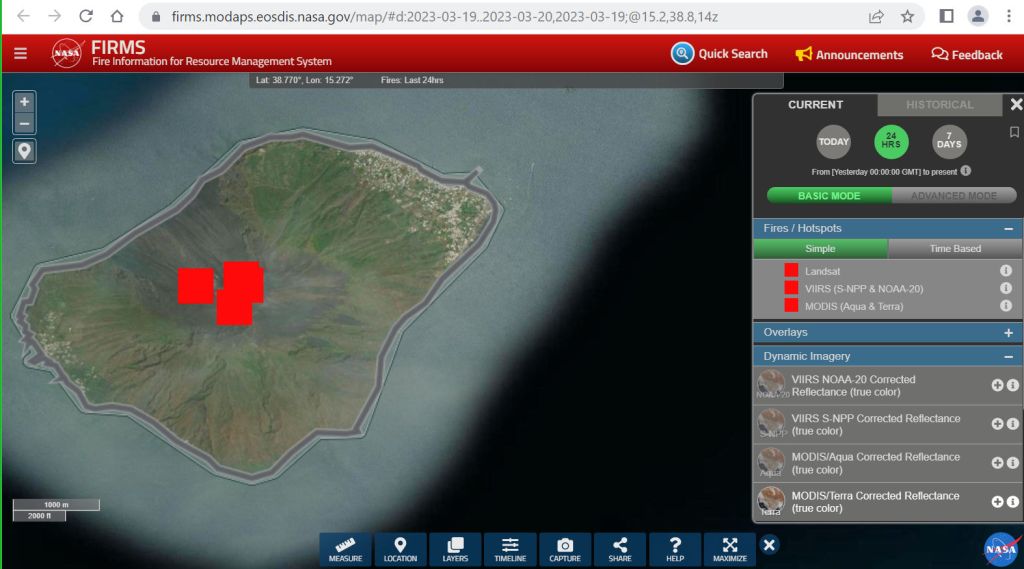Add MODIS/Terra Corrected Reflectance imagery layer
Image resolution: width=1024 pixels, height=569 pixels.
[997, 502]
